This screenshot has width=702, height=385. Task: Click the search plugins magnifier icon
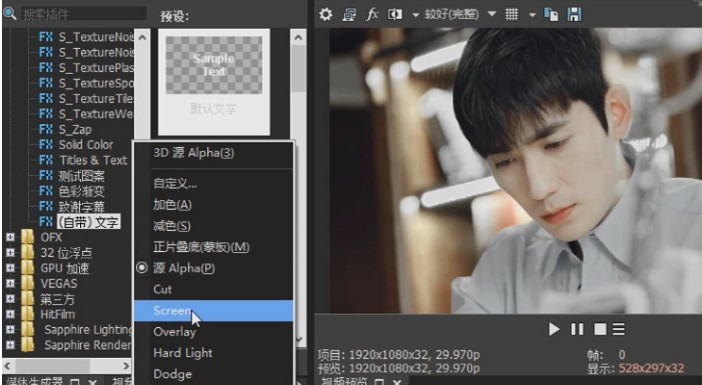coord(9,13)
